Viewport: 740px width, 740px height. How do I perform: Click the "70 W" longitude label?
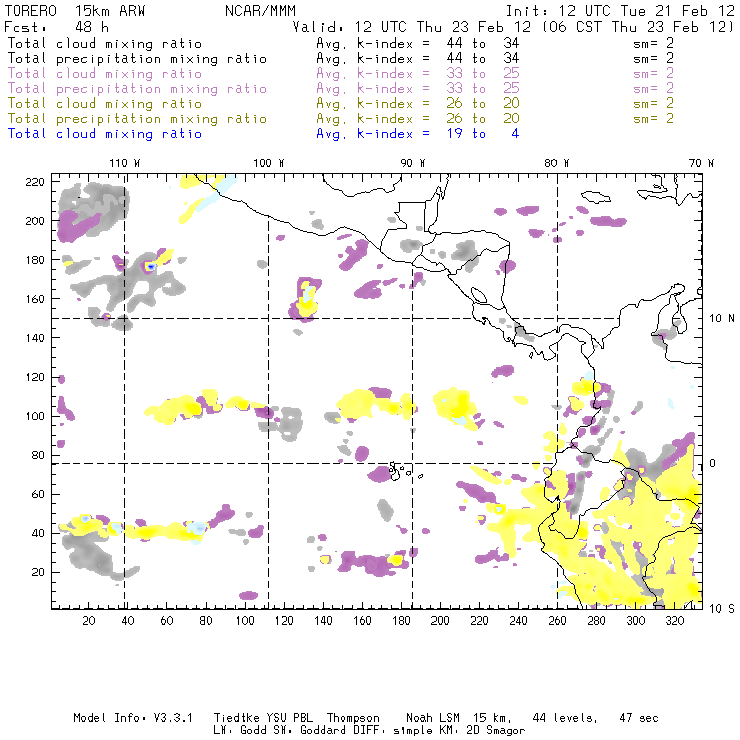(701, 163)
